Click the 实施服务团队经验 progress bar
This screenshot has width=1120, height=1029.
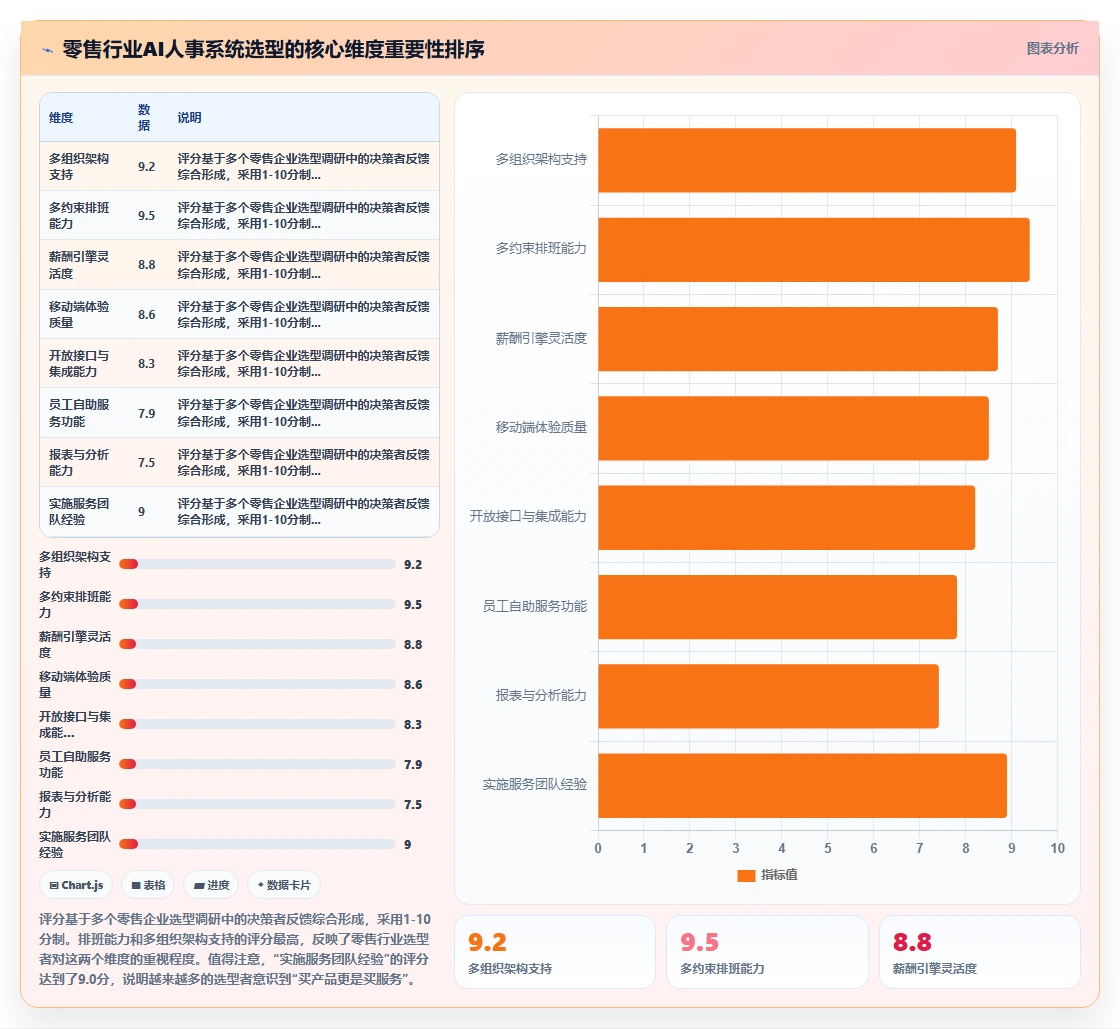coord(257,844)
